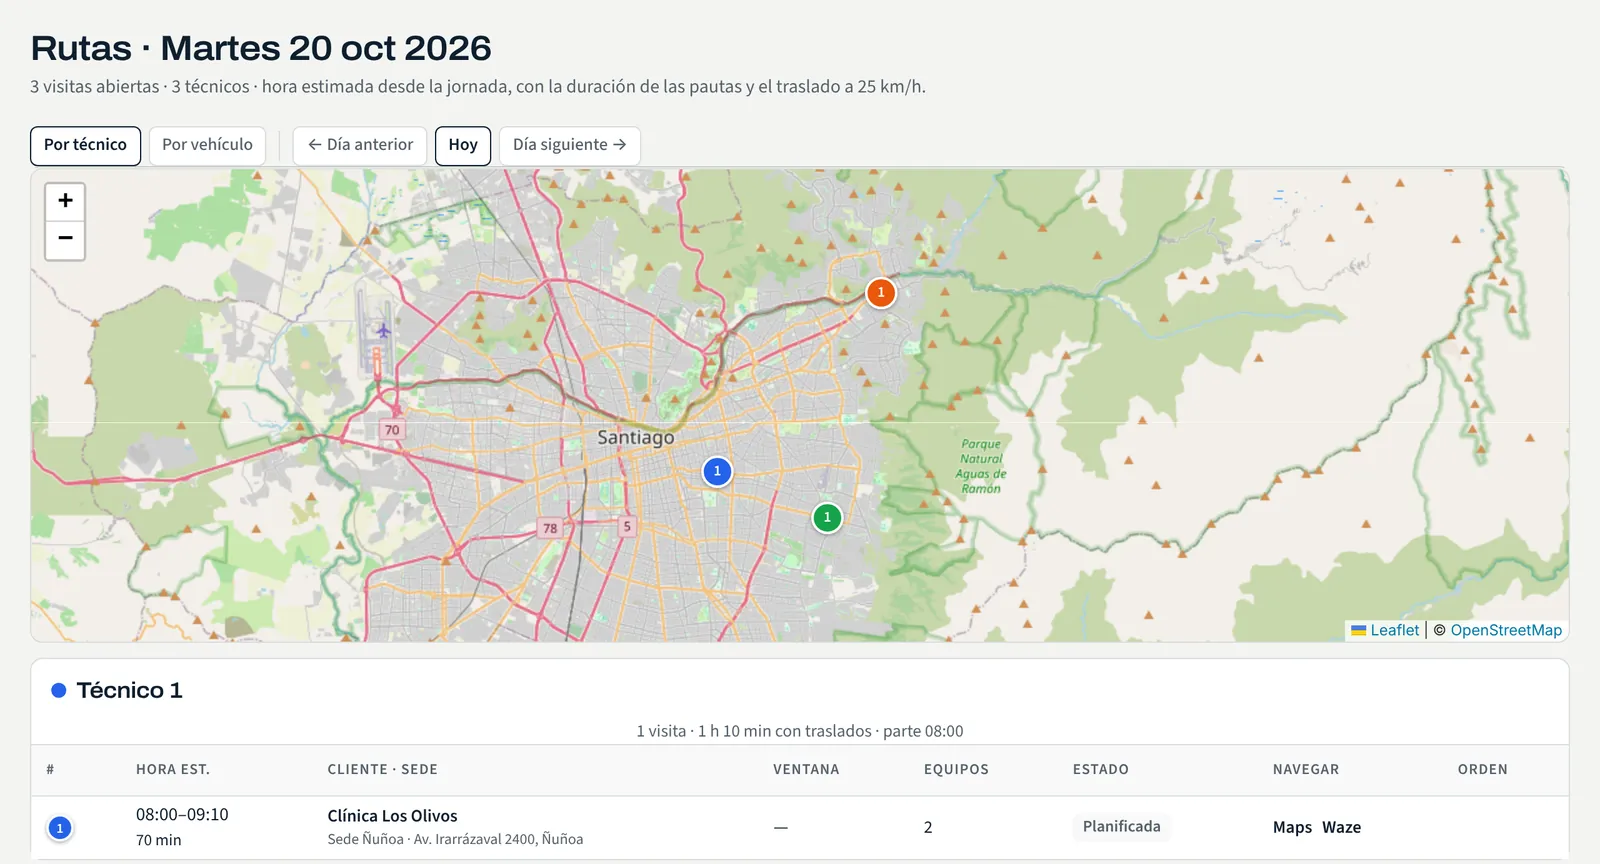The image size is (1600, 864).
Task: Zoom in on the map with plus button
Action: click(x=65, y=201)
